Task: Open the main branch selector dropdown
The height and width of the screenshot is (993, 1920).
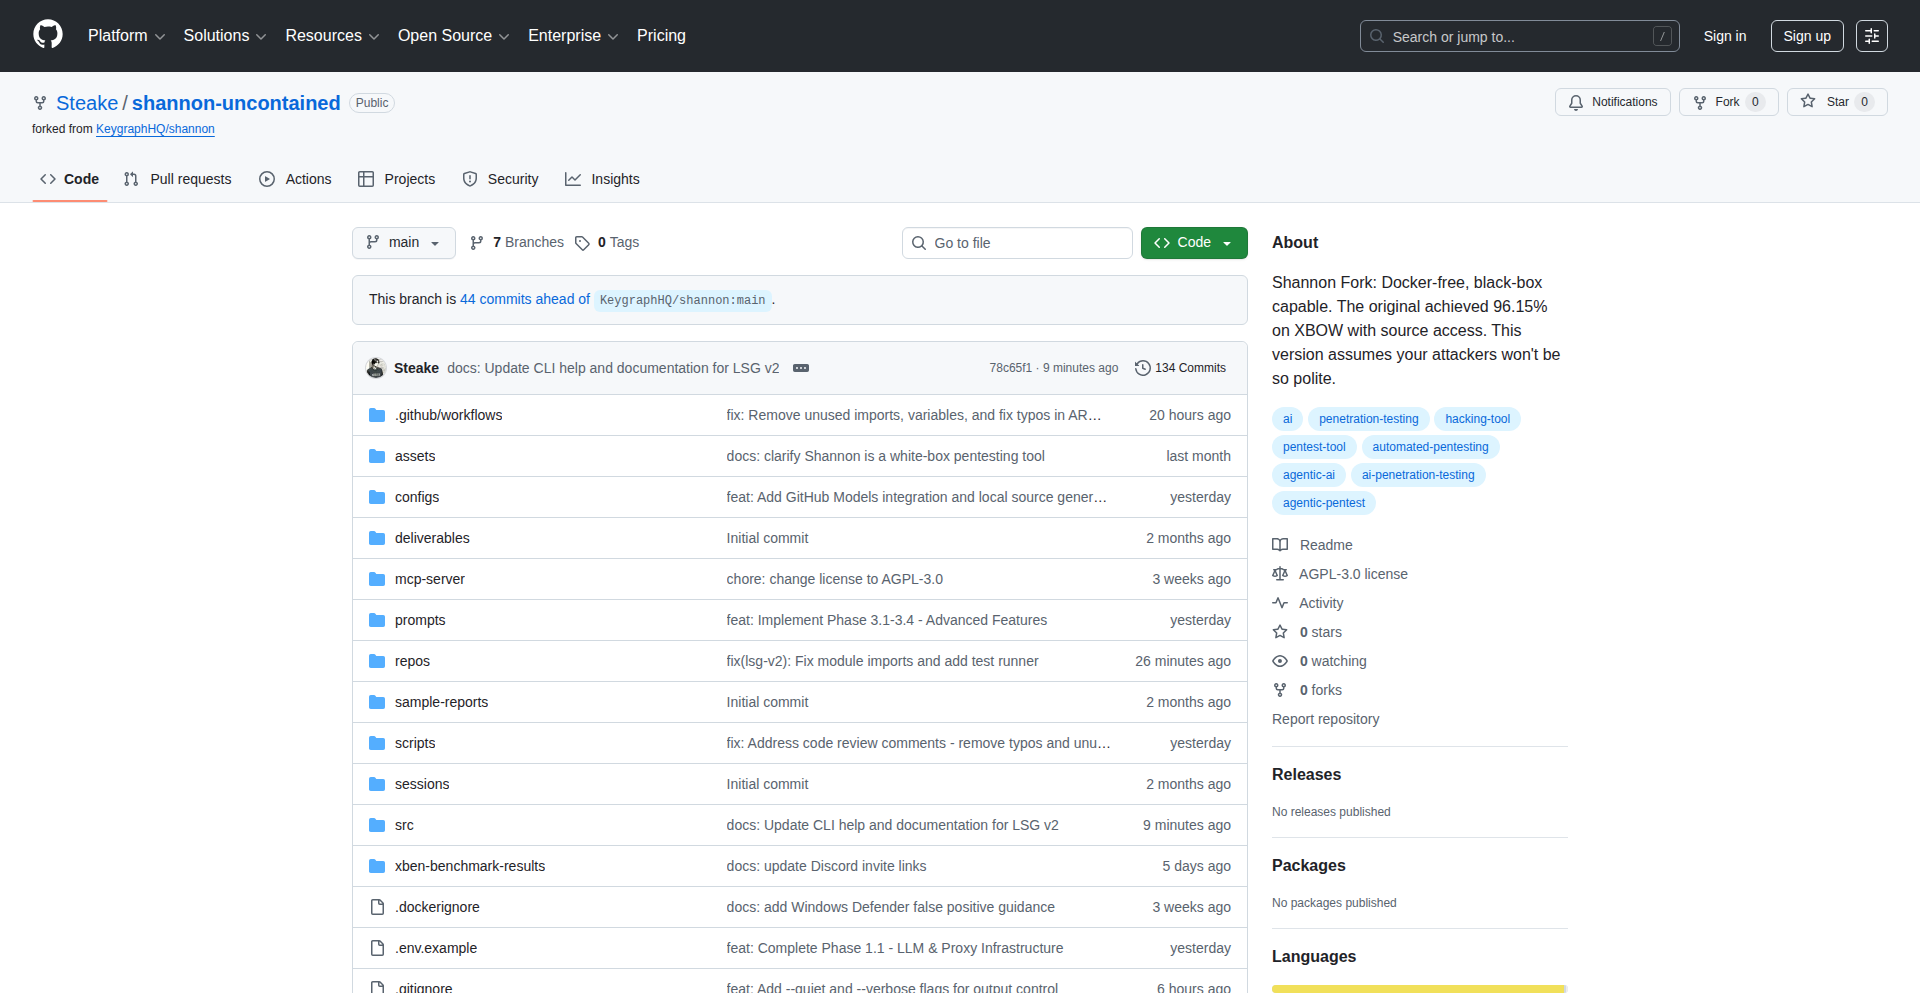Action: [x=403, y=242]
